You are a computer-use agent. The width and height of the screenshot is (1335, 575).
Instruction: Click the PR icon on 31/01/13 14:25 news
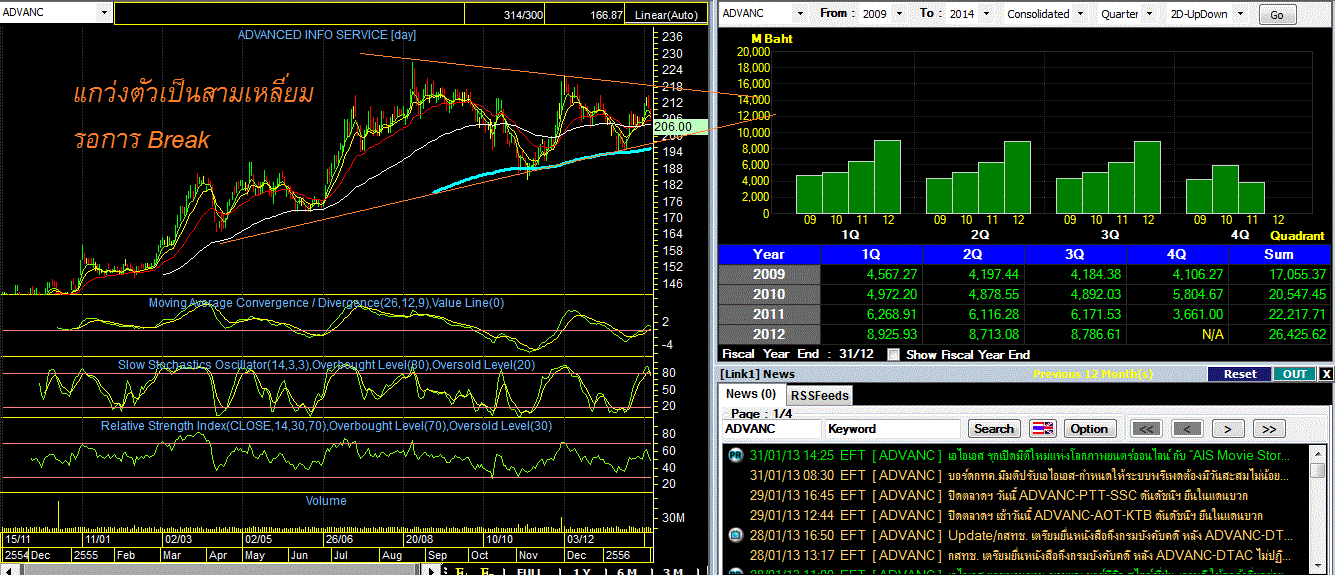click(735, 455)
